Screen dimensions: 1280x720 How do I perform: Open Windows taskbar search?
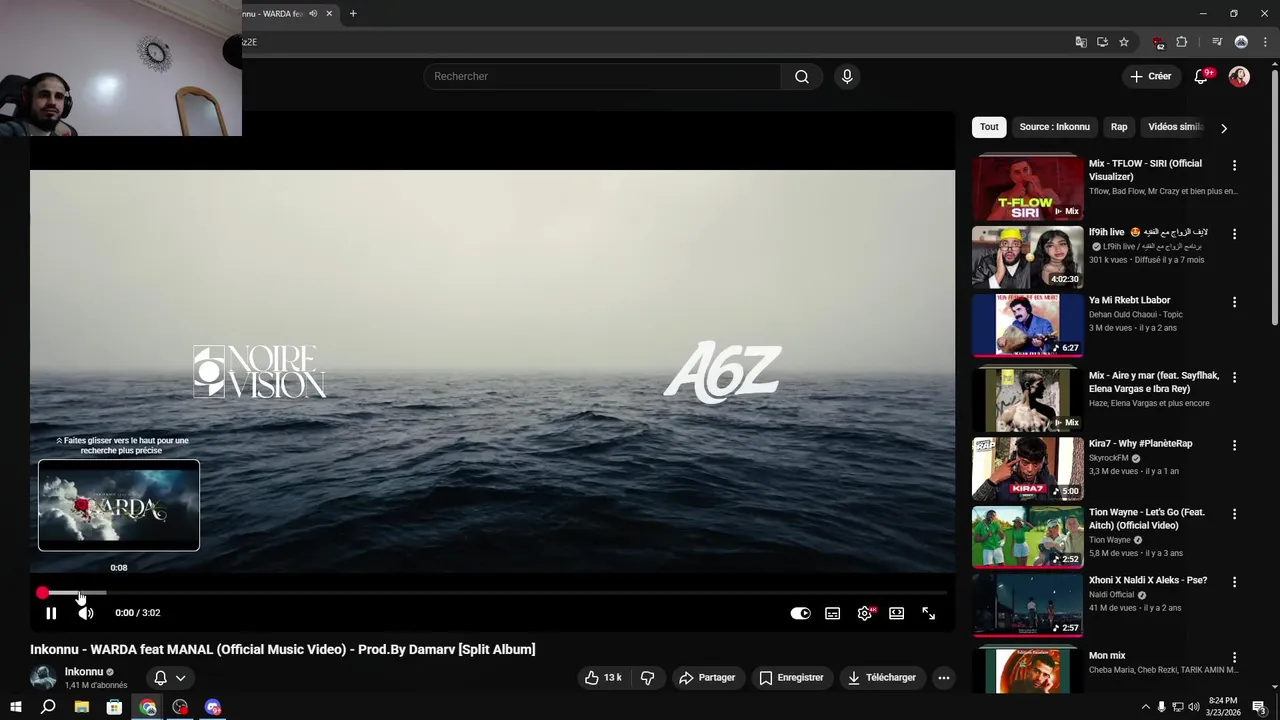48,707
